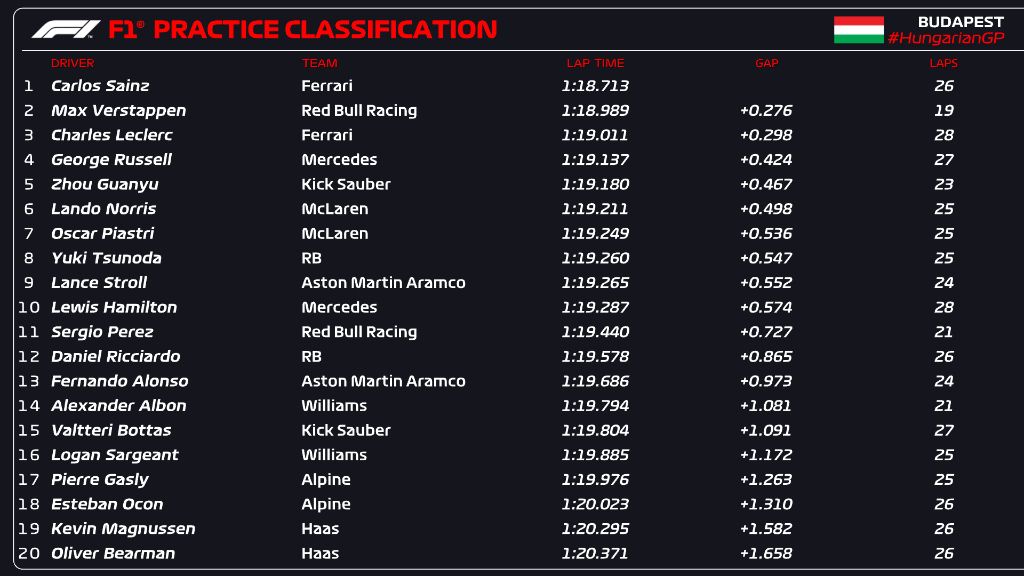Screen dimensions: 1024x576
Task: Click the DRIVER column header
Action: point(72,63)
